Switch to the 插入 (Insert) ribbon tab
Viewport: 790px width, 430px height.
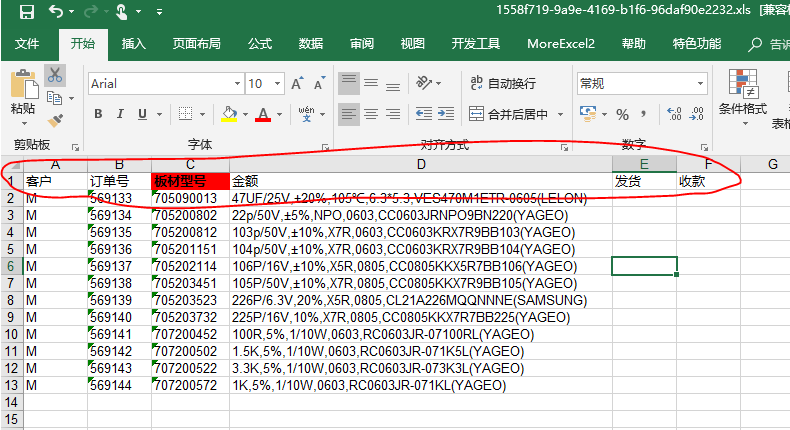[133, 44]
